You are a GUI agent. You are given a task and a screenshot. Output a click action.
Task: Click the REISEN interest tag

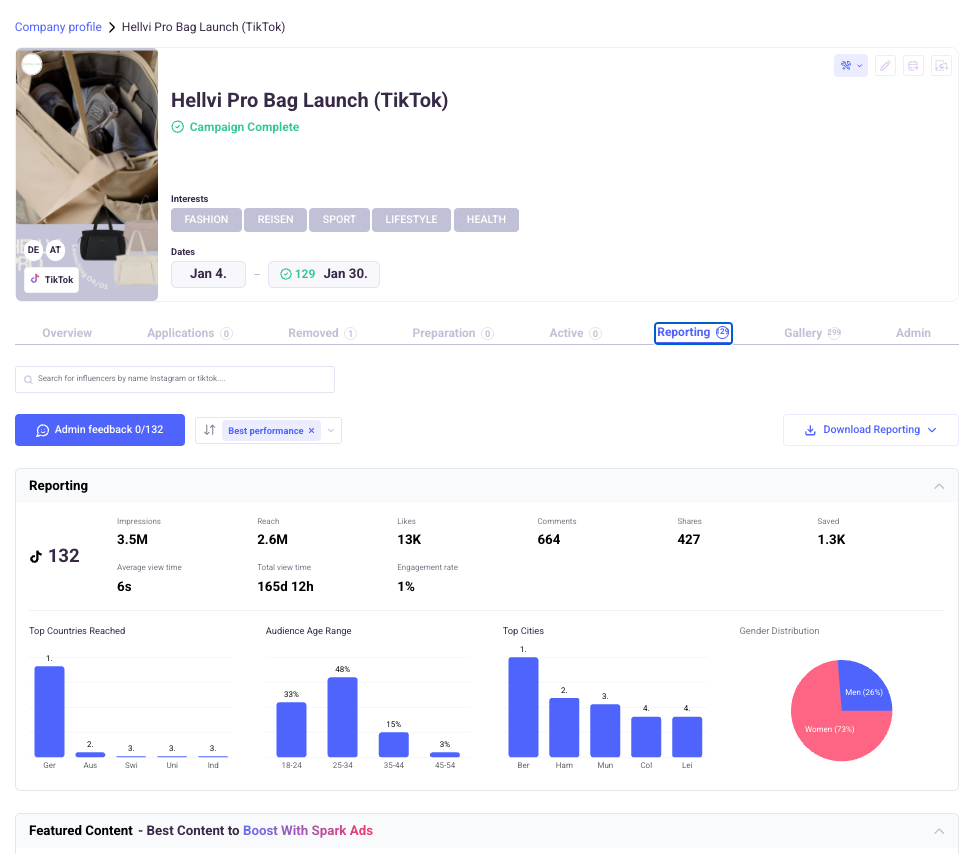[x=275, y=220]
